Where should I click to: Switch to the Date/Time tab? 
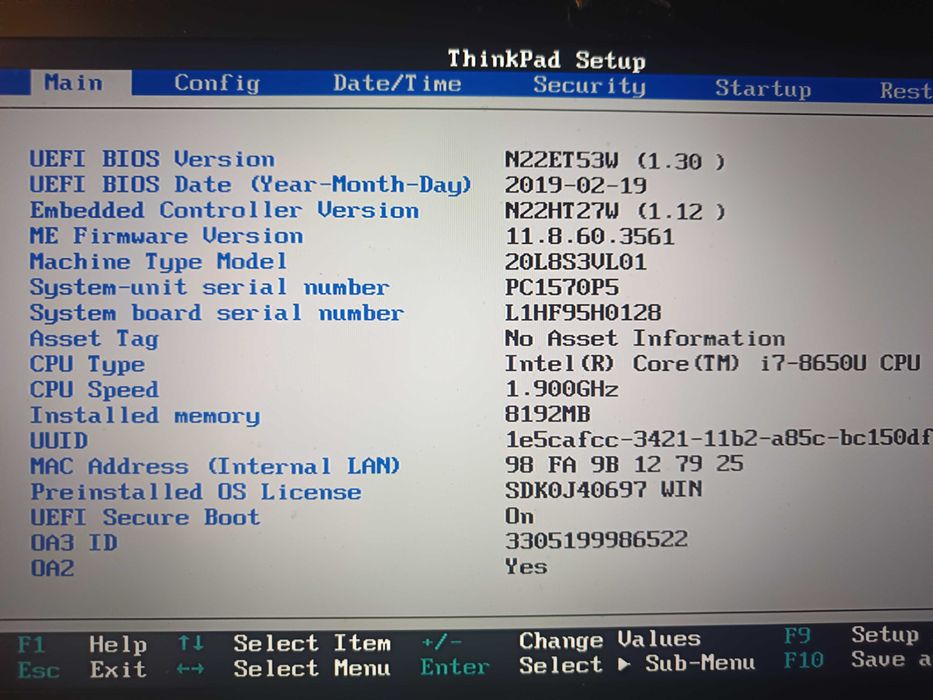tap(397, 83)
